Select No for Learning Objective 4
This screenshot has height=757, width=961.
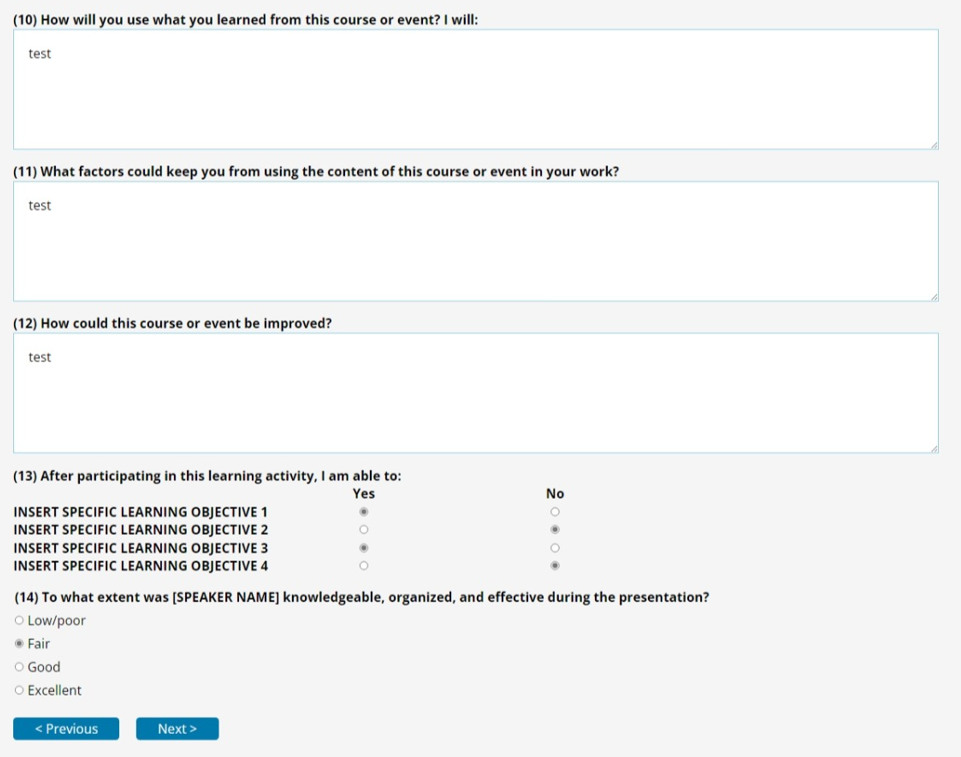coord(555,566)
